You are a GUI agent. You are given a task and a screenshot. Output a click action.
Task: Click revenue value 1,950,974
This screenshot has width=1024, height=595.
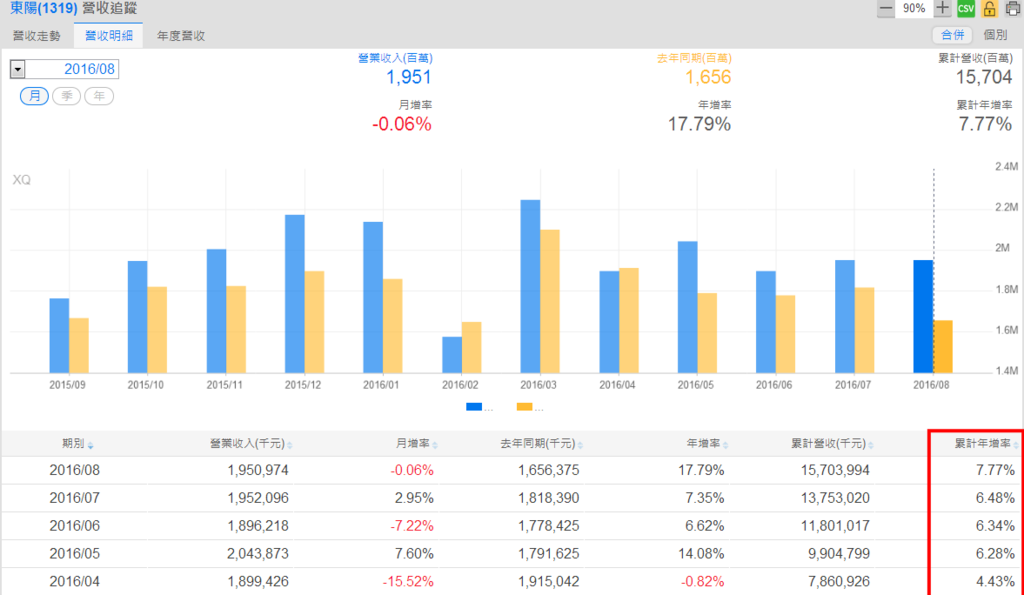pyautogui.click(x=258, y=470)
